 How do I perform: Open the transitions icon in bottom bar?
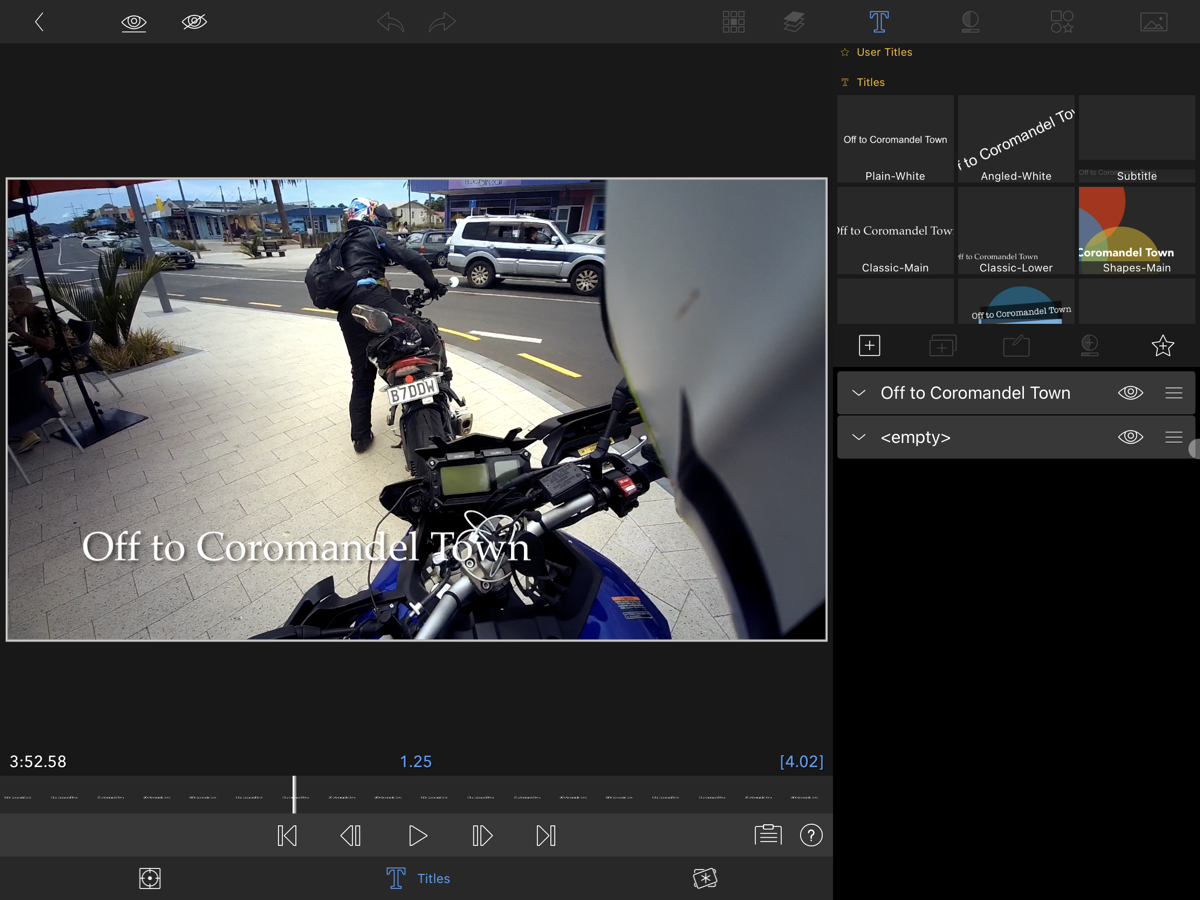pos(705,878)
